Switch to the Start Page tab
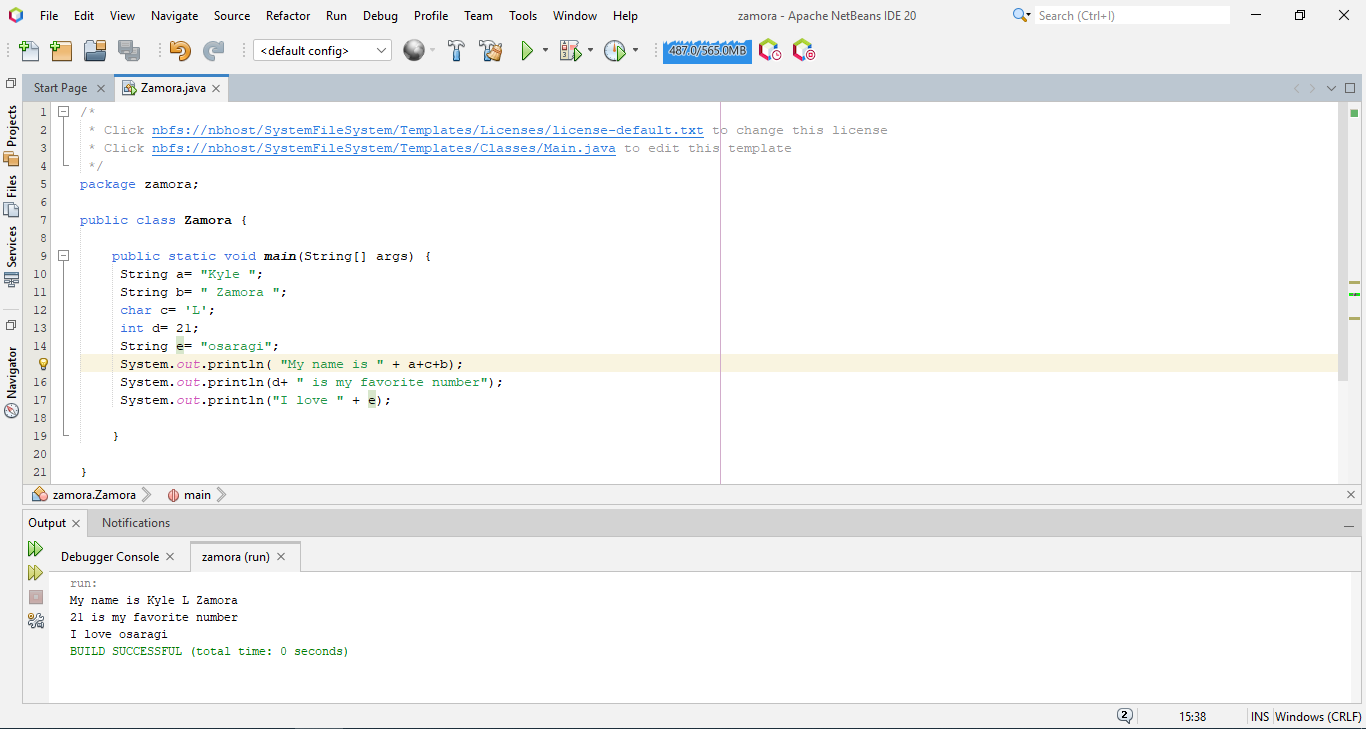The width and height of the screenshot is (1366, 729). click(x=60, y=88)
